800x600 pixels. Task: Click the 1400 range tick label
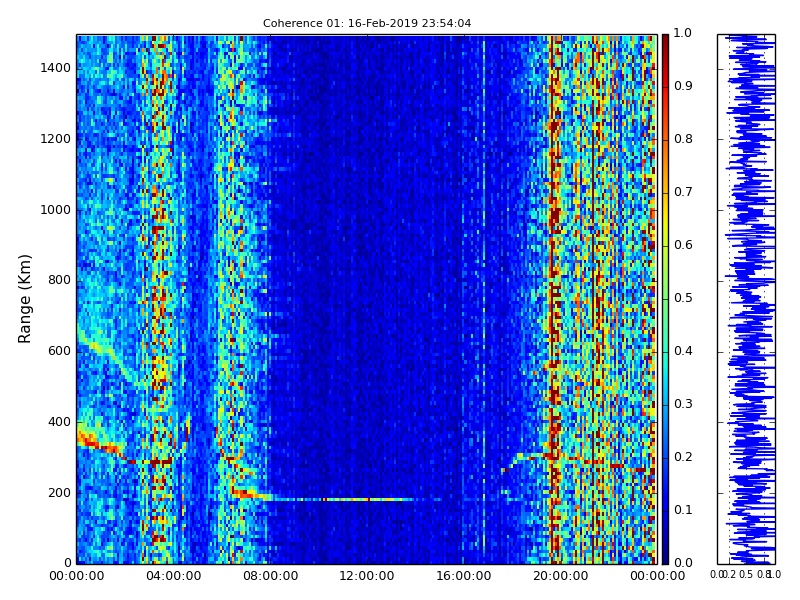(x=55, y=68)
